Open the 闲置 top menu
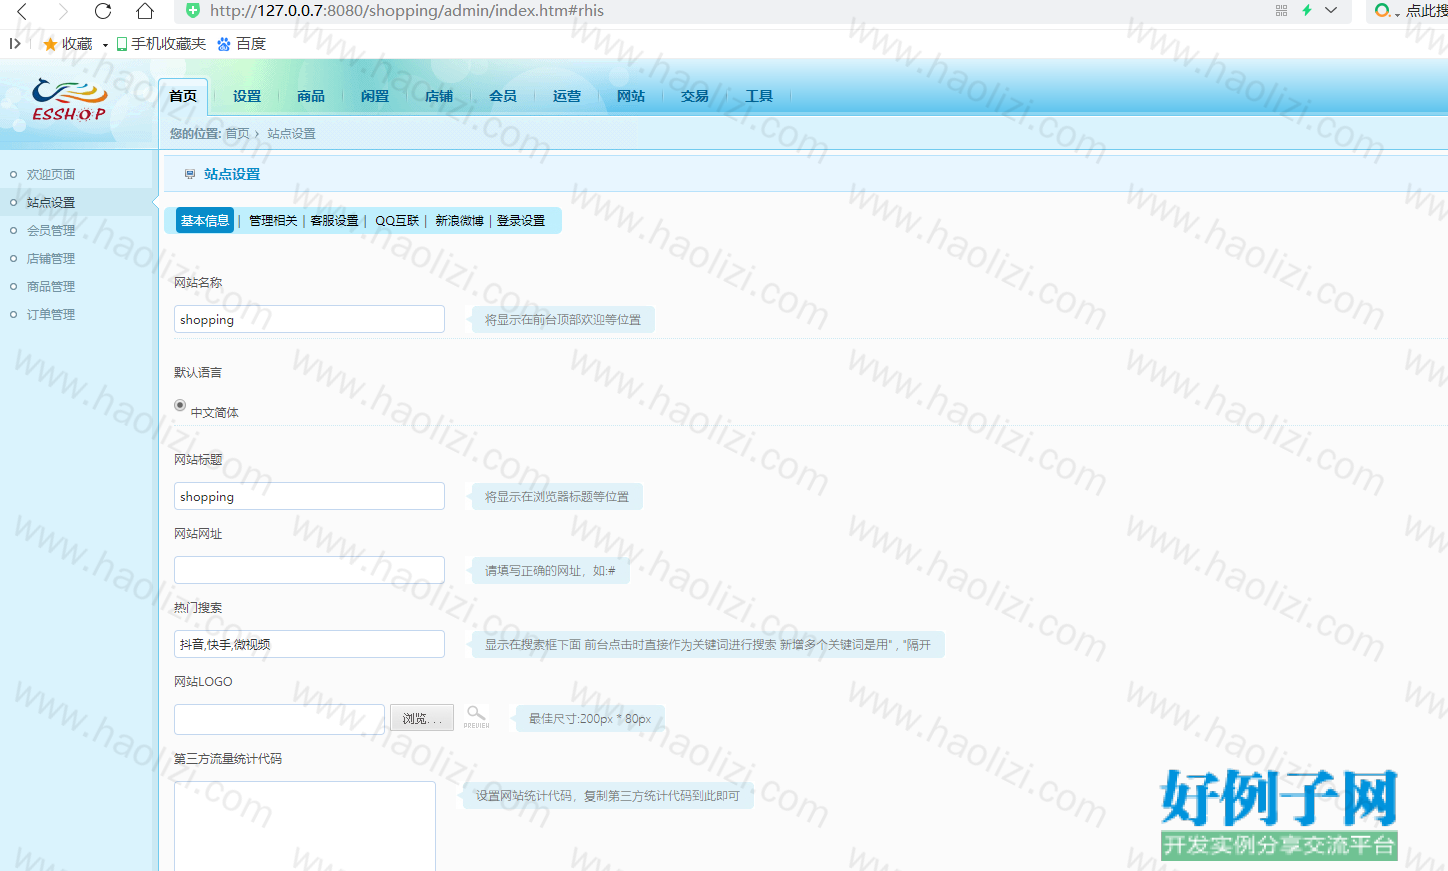1448x871 pixels. coord(375,96)
